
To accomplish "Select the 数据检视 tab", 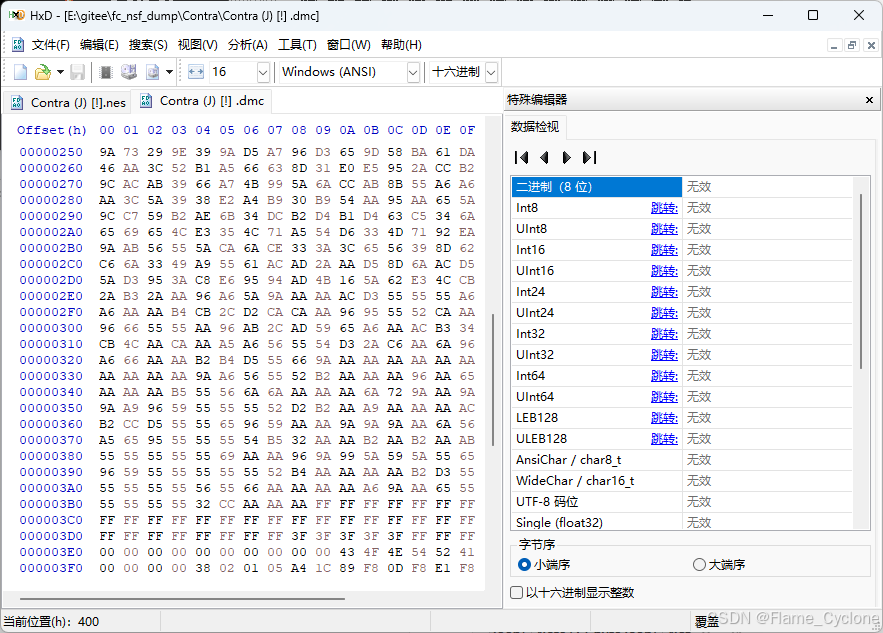I will [535, 127].
